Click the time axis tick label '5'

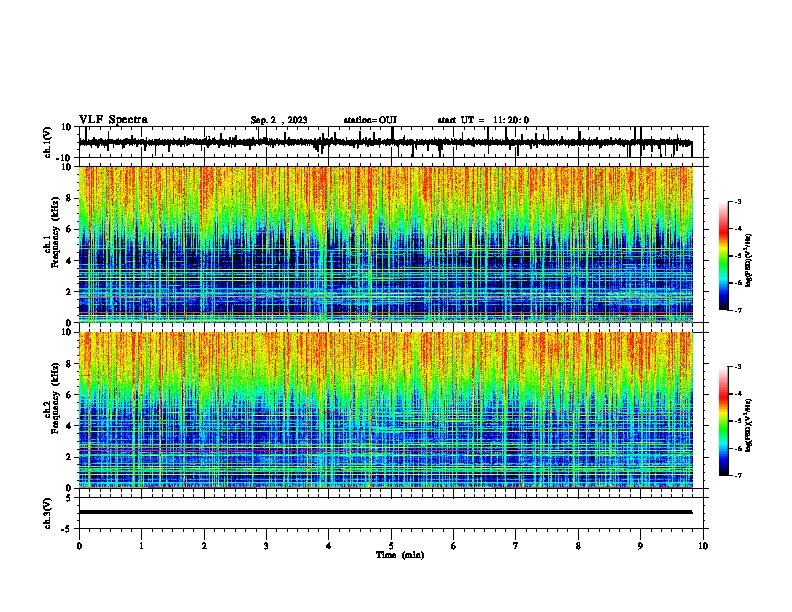pos(391,546)
